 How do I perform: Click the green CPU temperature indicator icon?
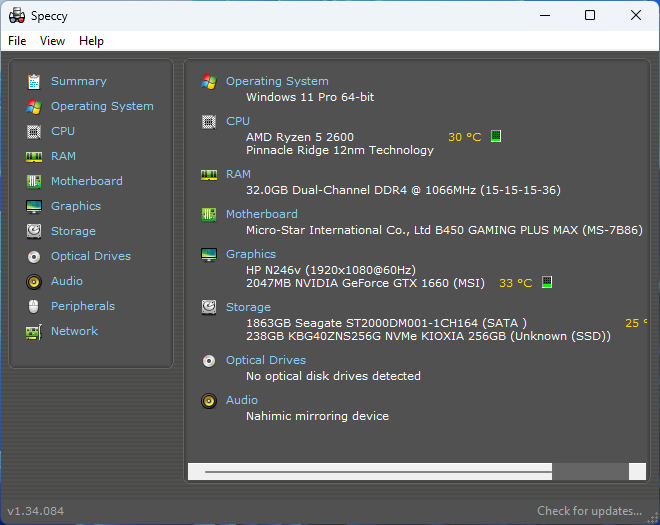tap(496, 136)
